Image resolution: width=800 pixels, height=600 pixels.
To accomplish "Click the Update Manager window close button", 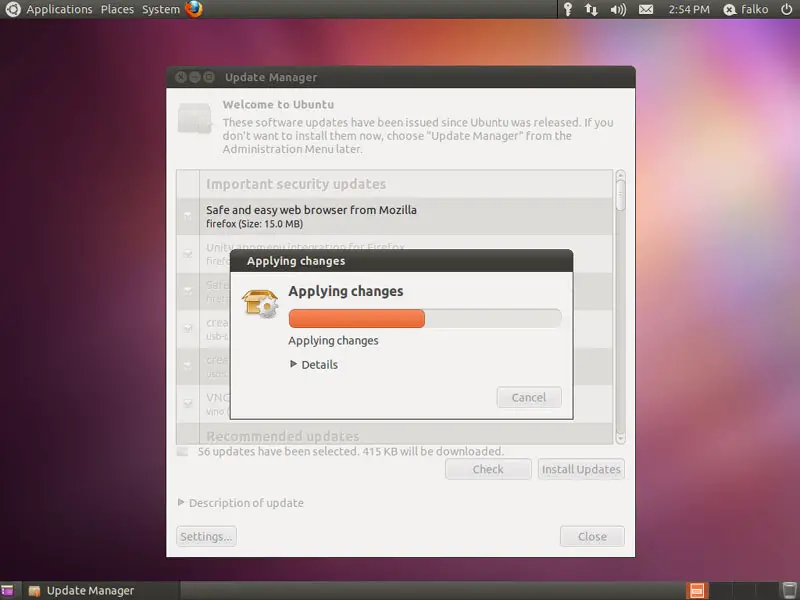I will [181, 77].
